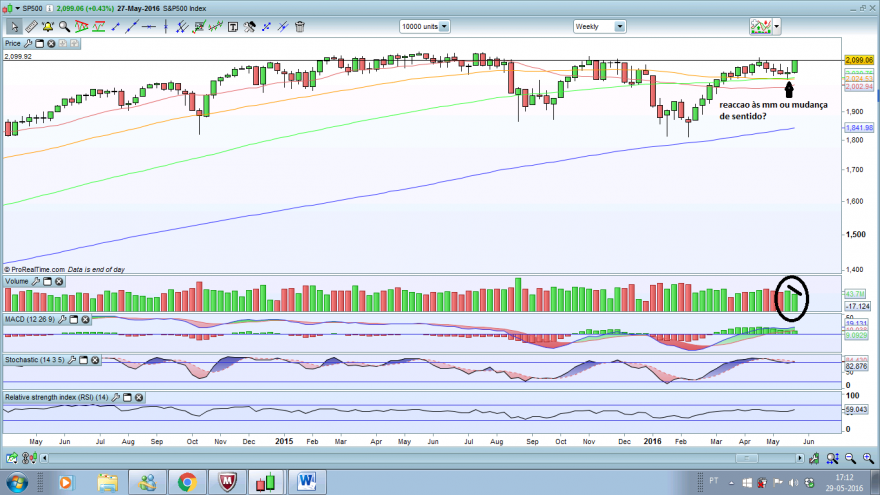Open Google Chrome from the taskbar
This screenshot has height=495, width=880.
tap(187, 482)
